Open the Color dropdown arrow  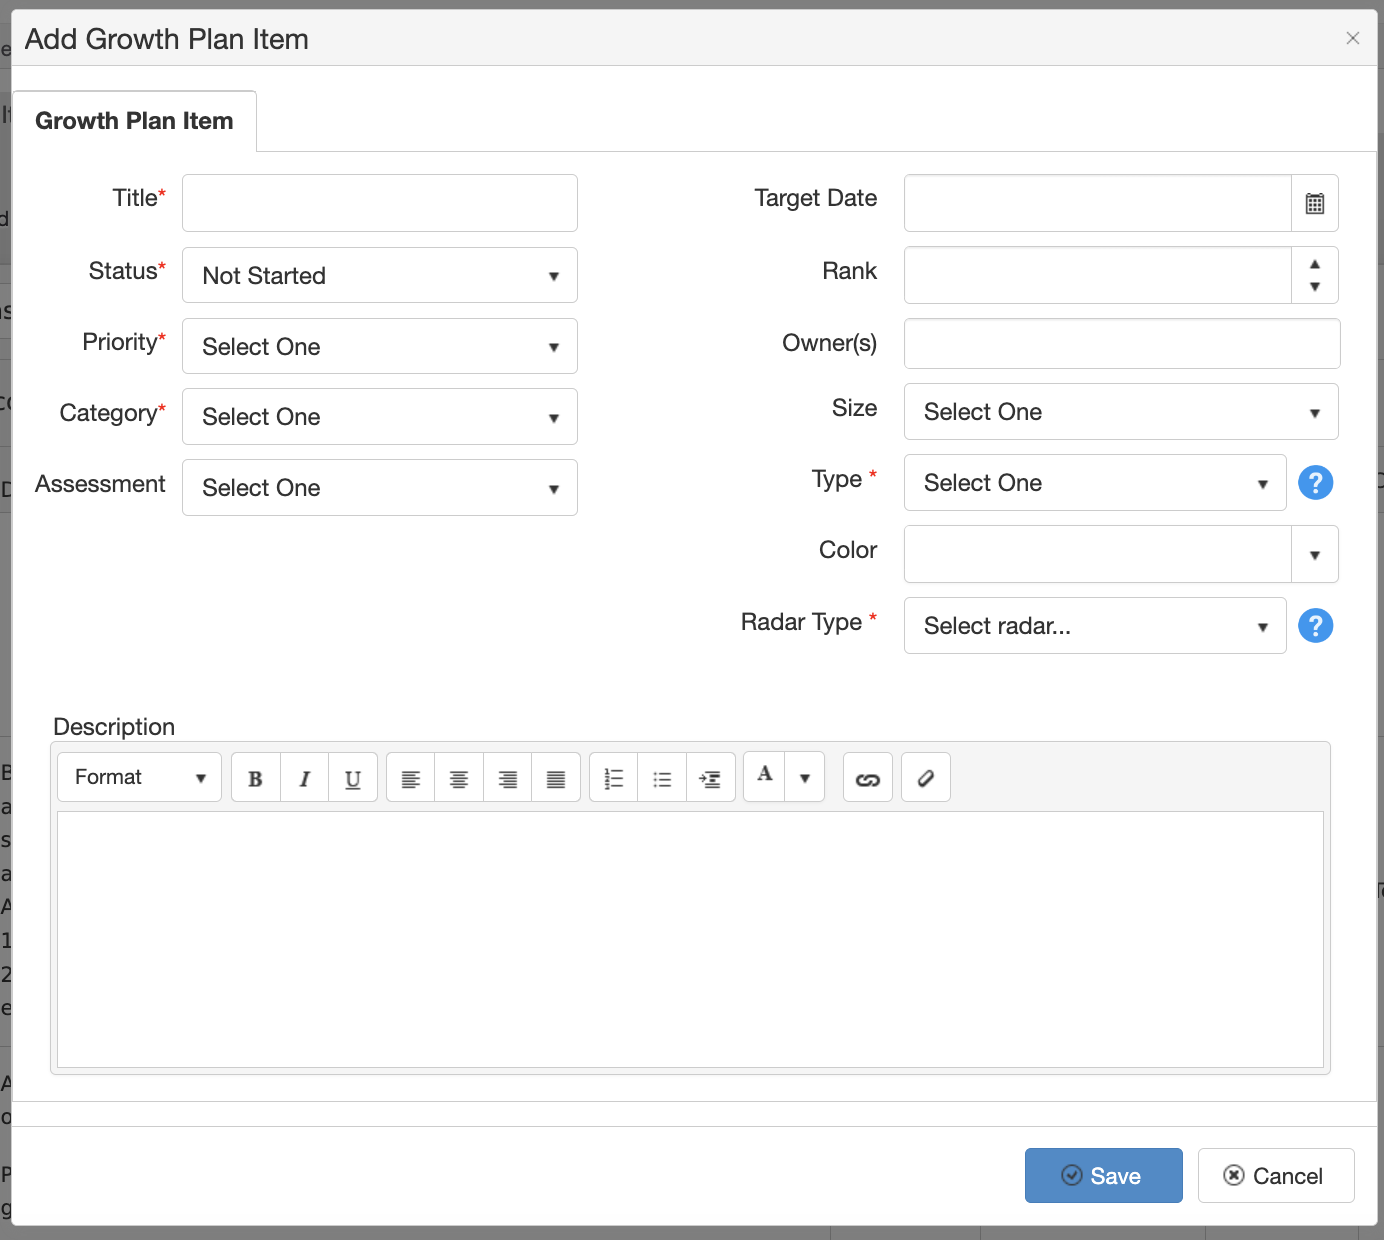point(1315,555)
